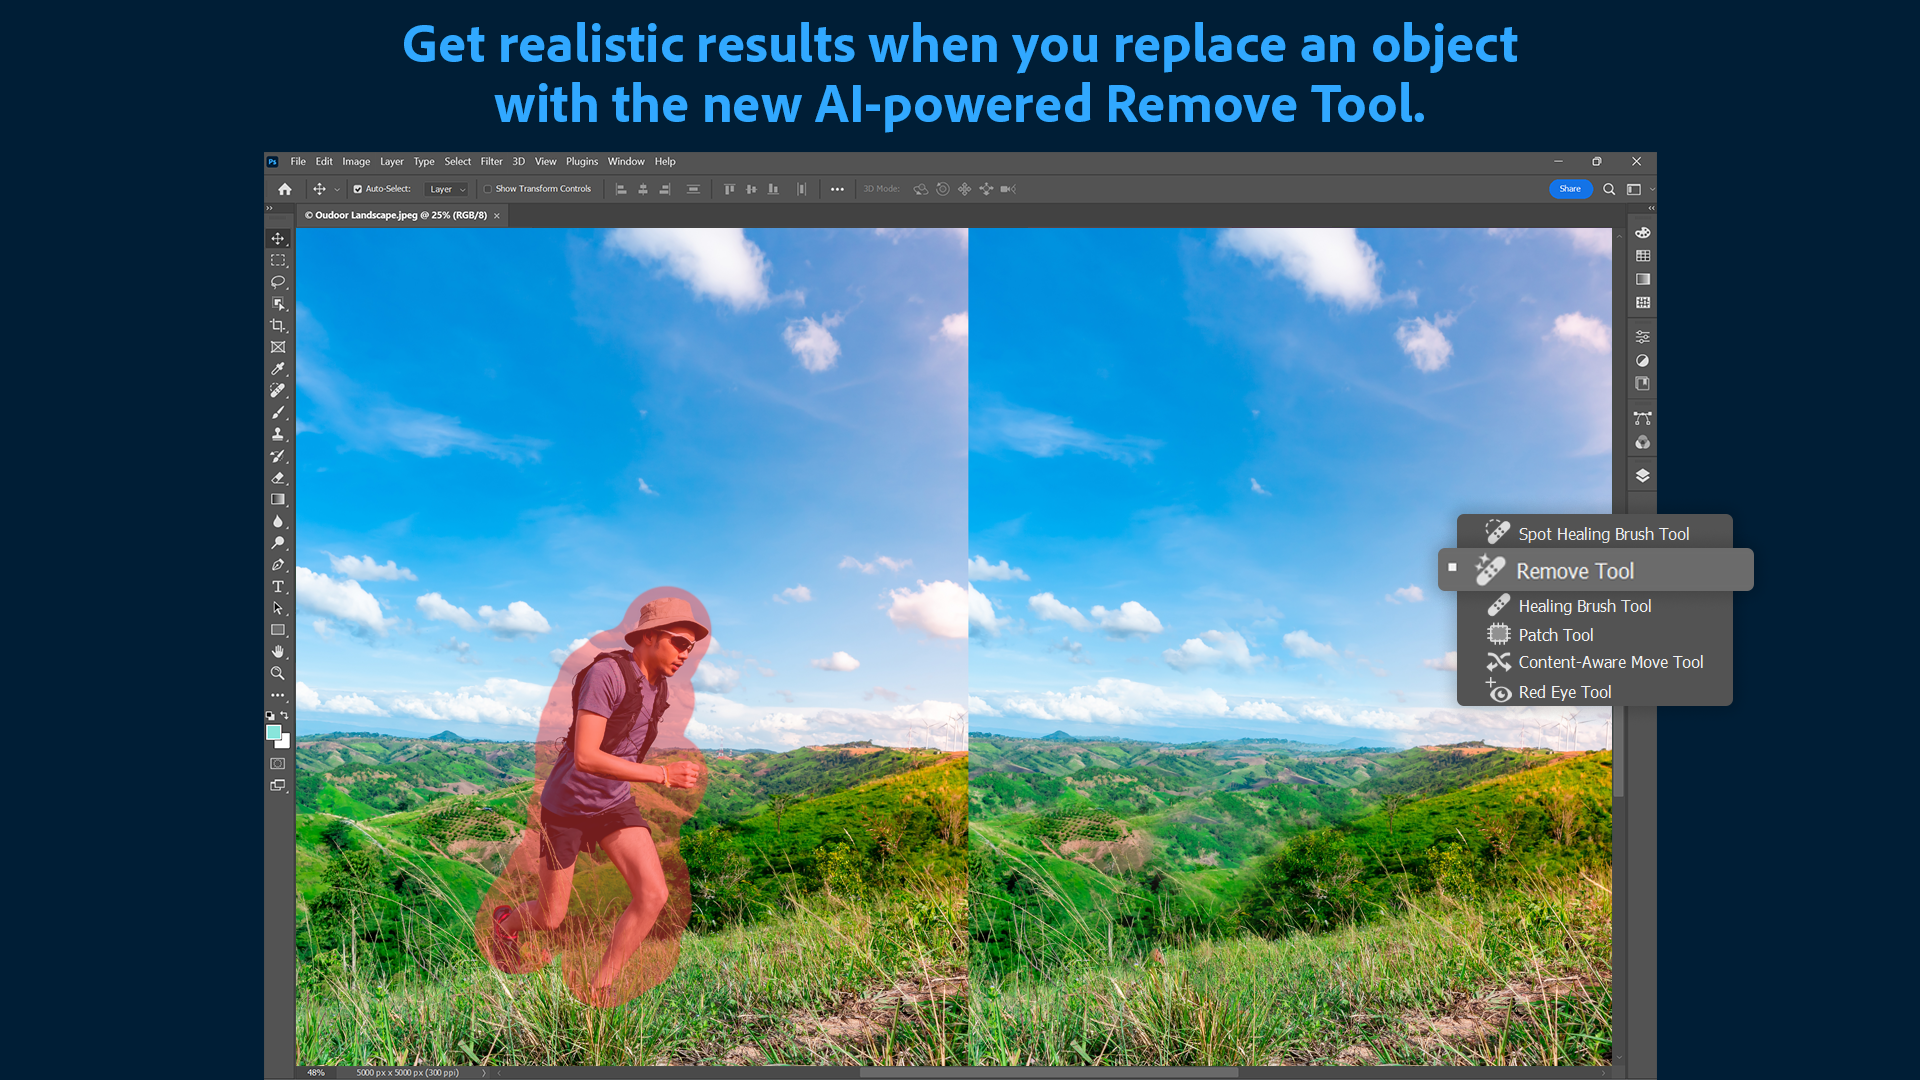Enable the Auto-Select checkbox
Image resolution: width=1920 pixels, height=1080 pixels.
[357, 188]
